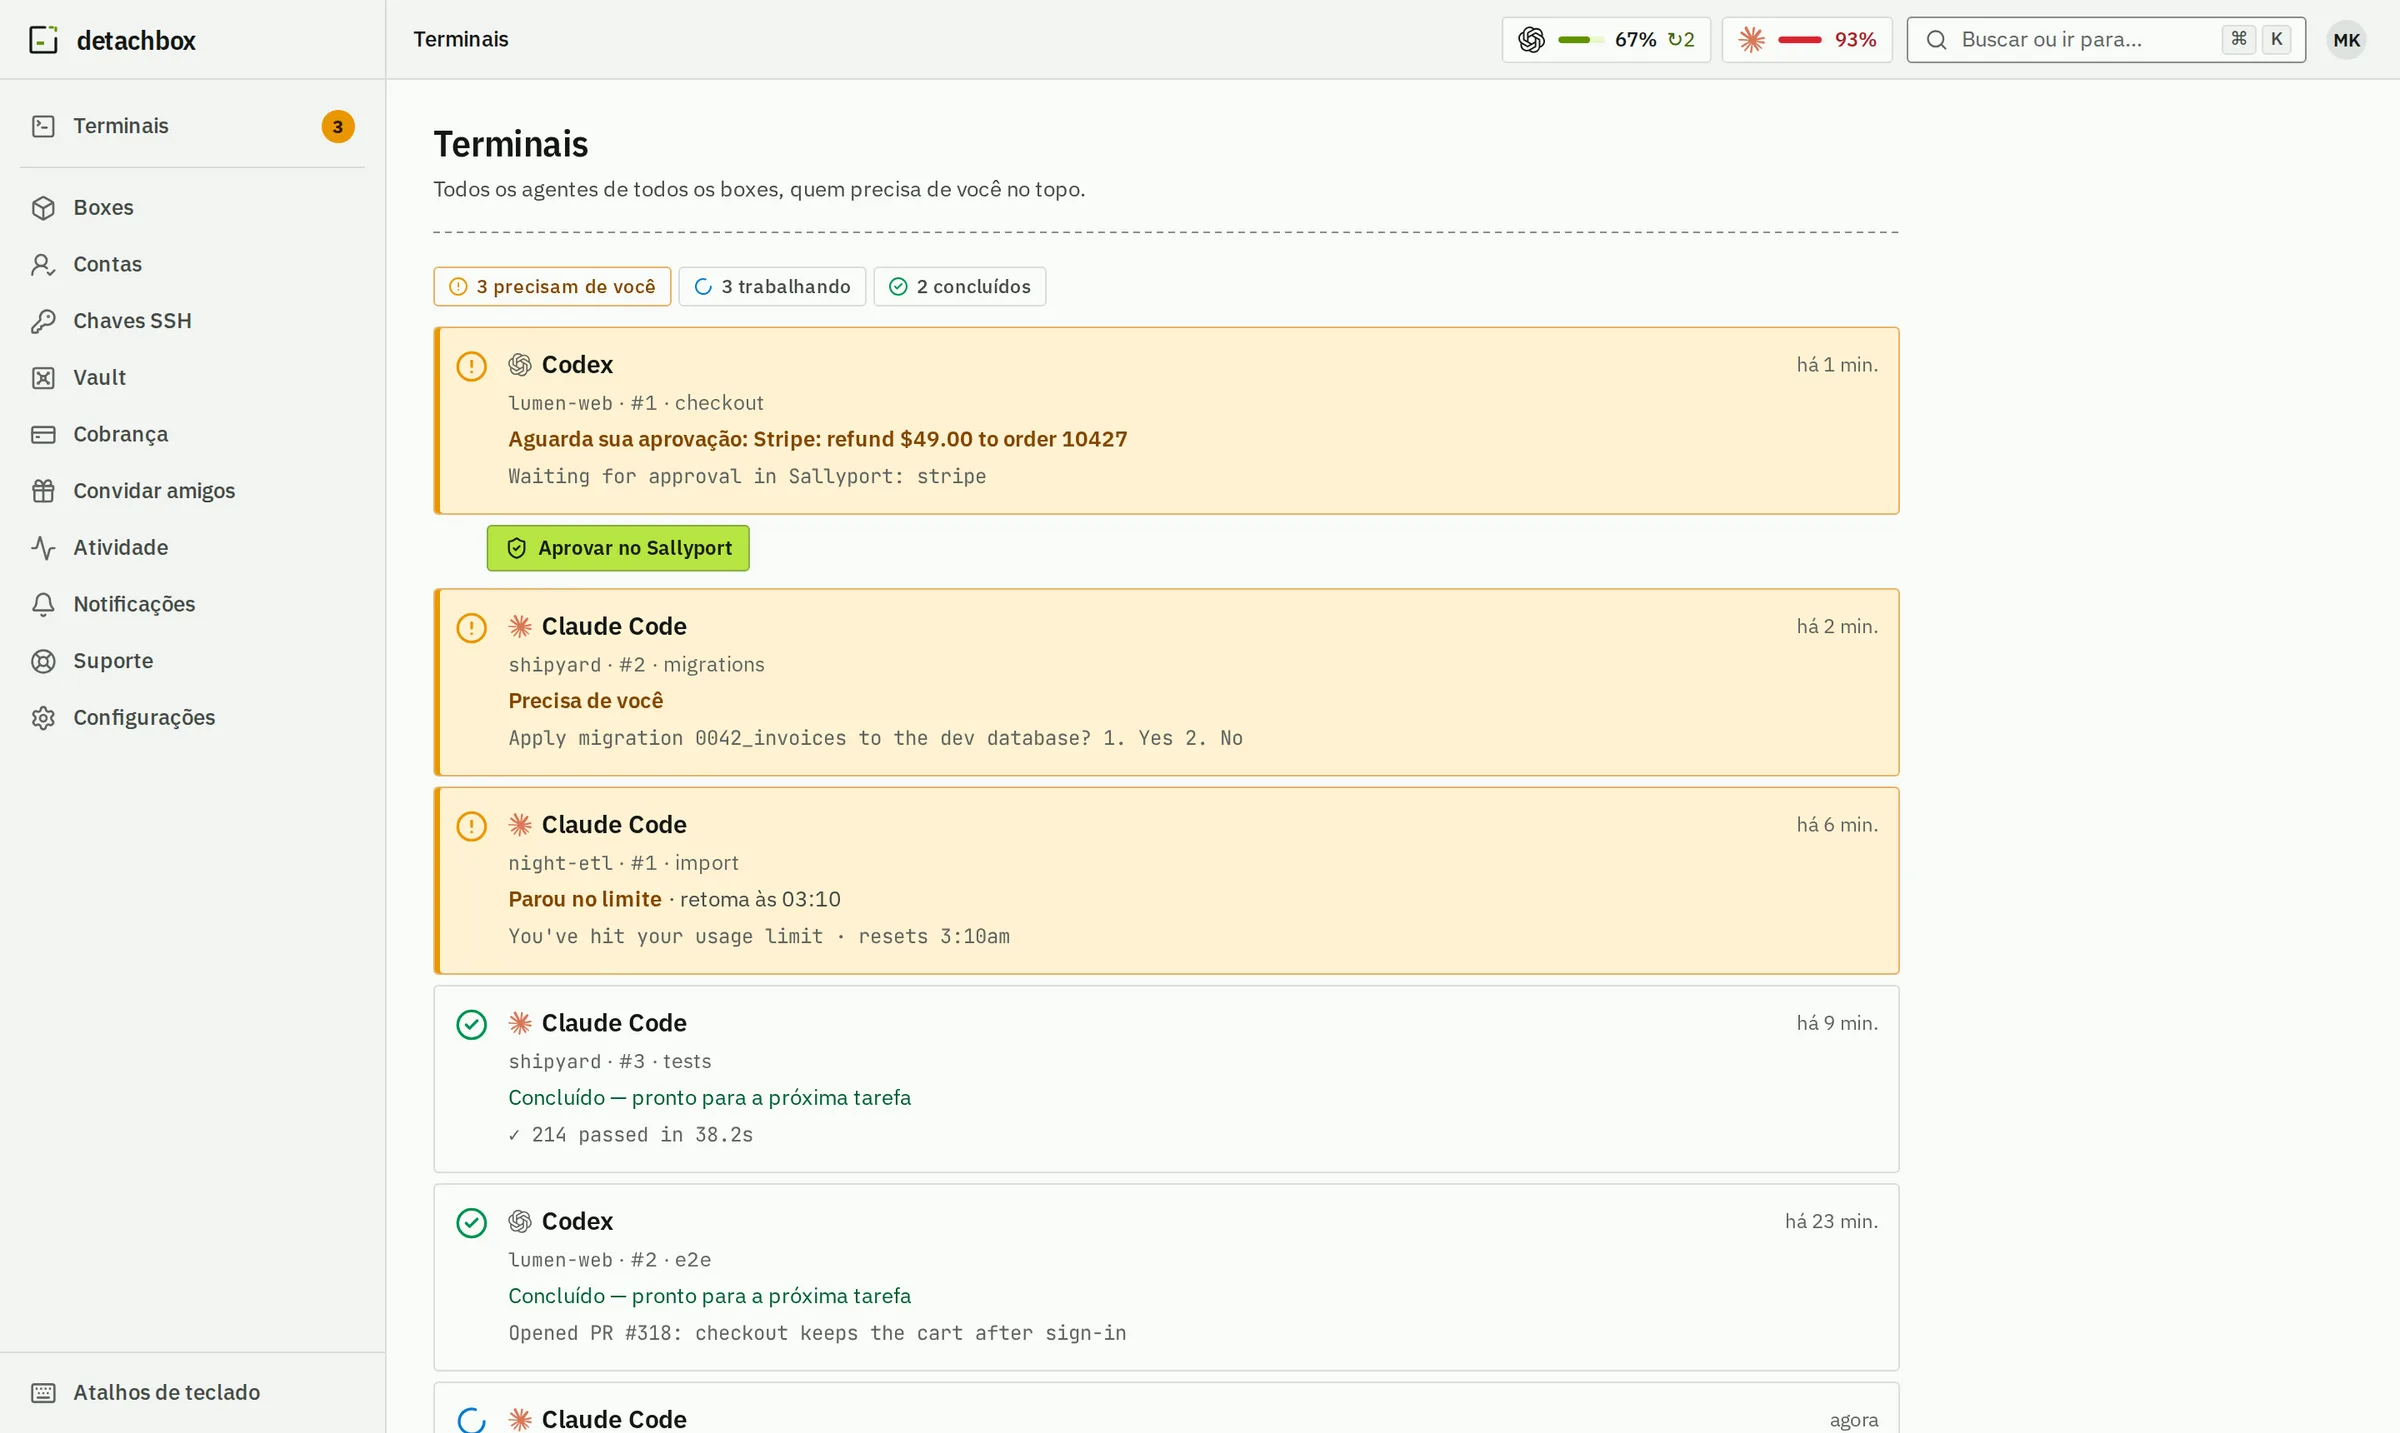Screen dimensions: 2400x1433
Task: Filter by 3 precisam de você
Action: (552, 287)
